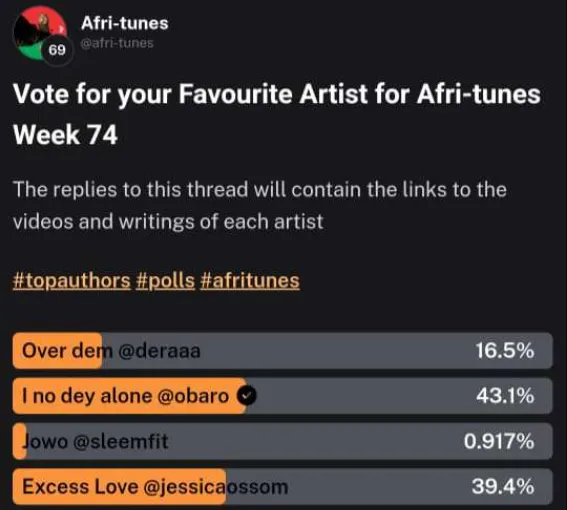
Task: Click the orange filled bar of Excess Love
Action: coord(119,486)
